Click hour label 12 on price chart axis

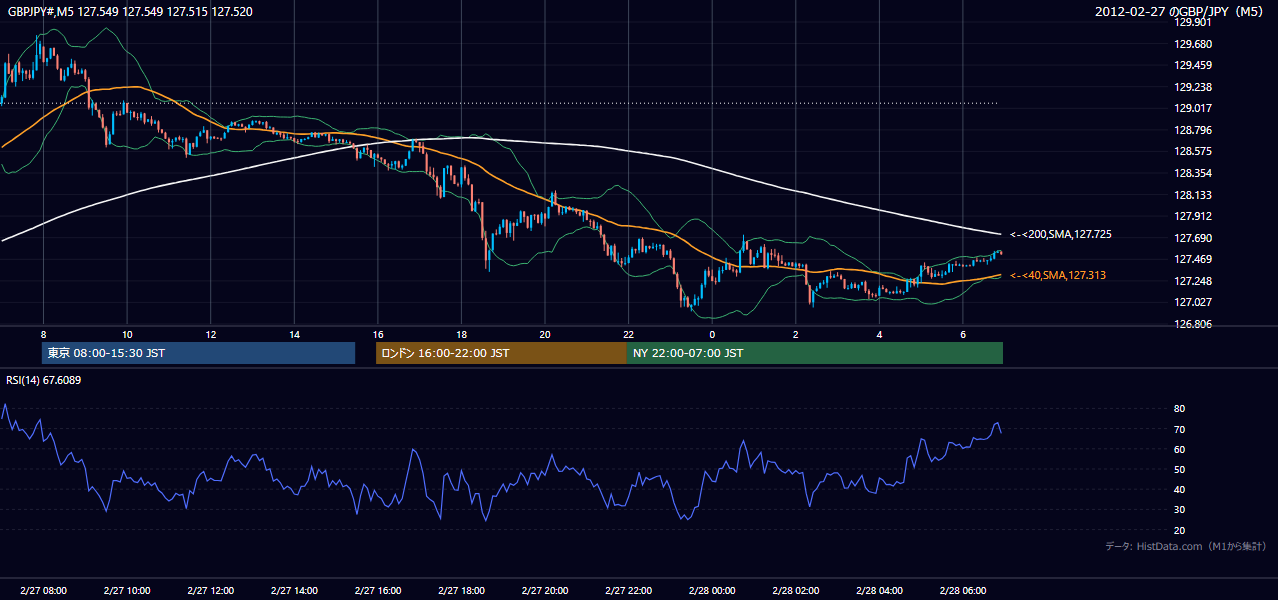(211, 334)
